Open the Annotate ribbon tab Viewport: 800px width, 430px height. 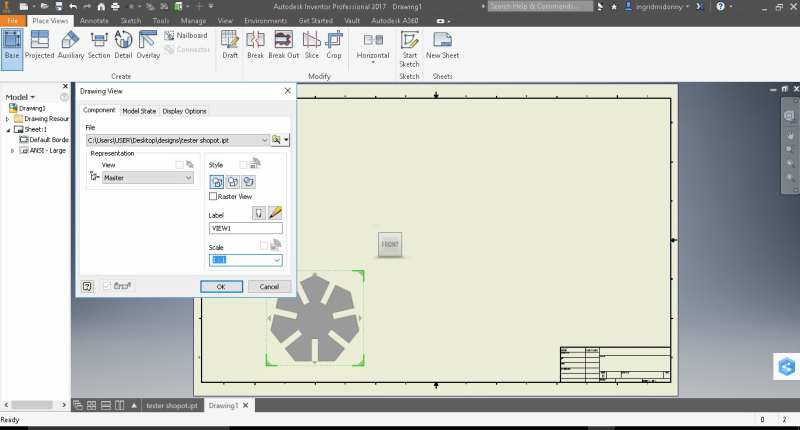(x=94, y=21)
